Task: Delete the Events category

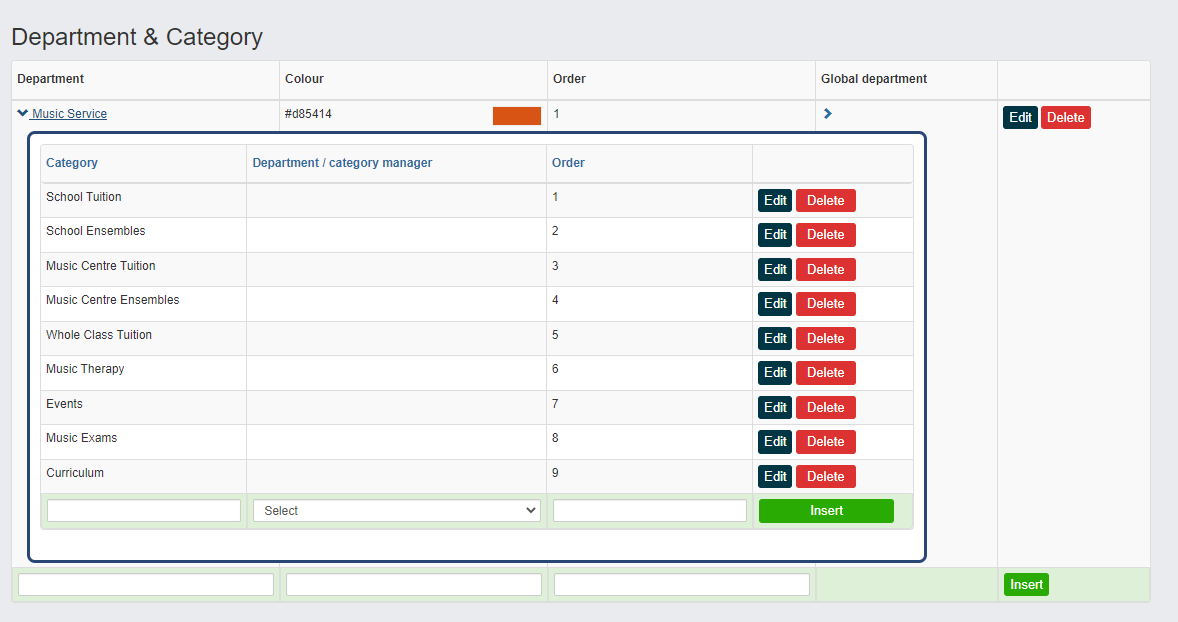Action: coord(826,407)
